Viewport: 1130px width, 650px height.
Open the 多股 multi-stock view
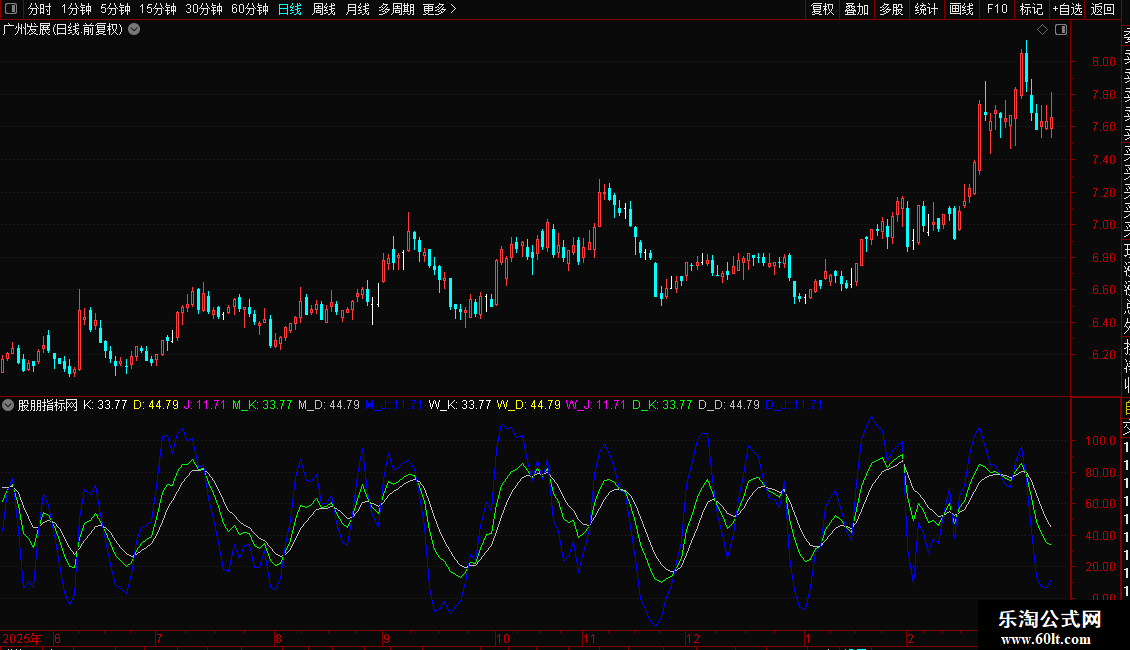pos(891,9)
